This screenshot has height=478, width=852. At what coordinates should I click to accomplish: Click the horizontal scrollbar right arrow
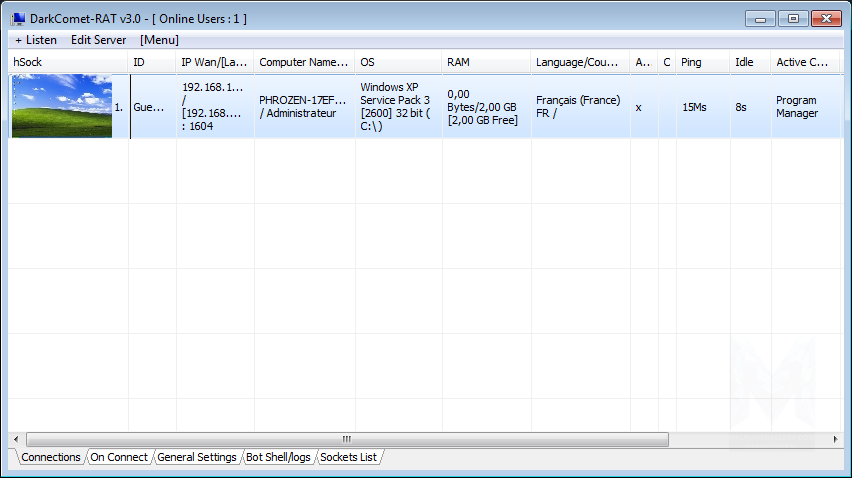tap(836, 439)
